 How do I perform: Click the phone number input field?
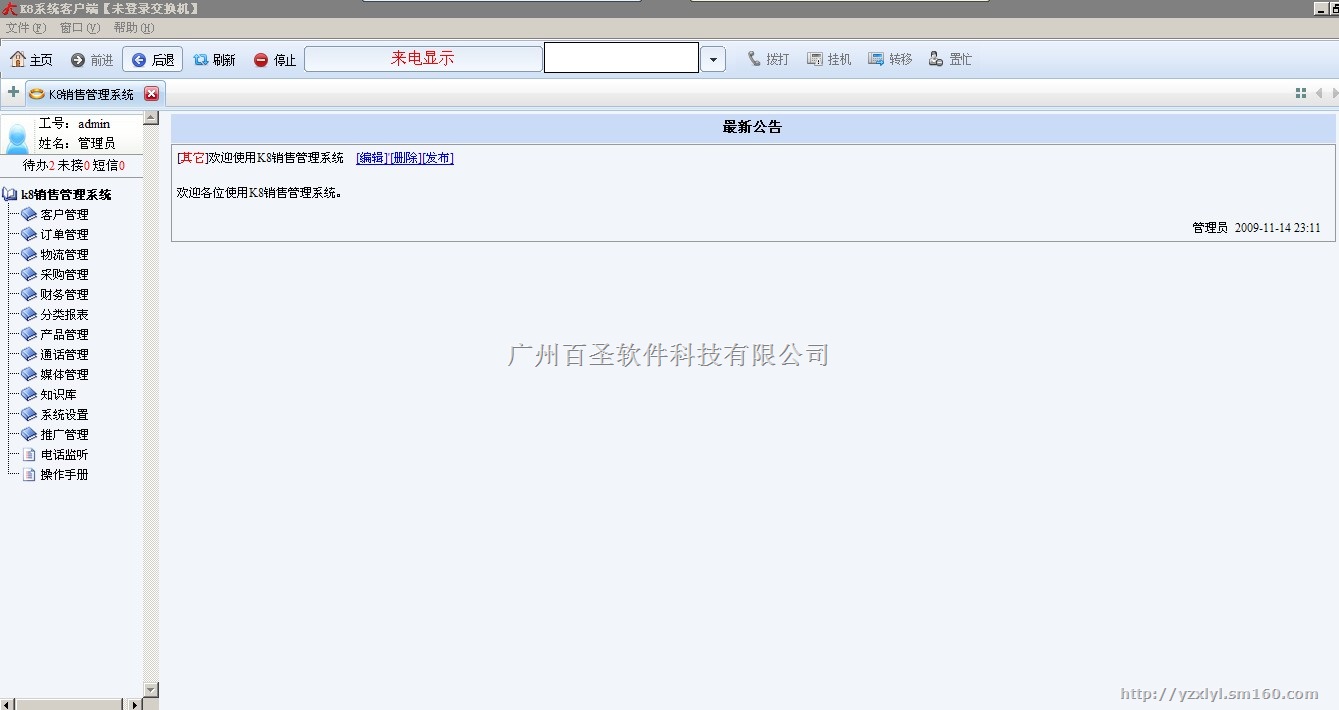tap(620, 58)
